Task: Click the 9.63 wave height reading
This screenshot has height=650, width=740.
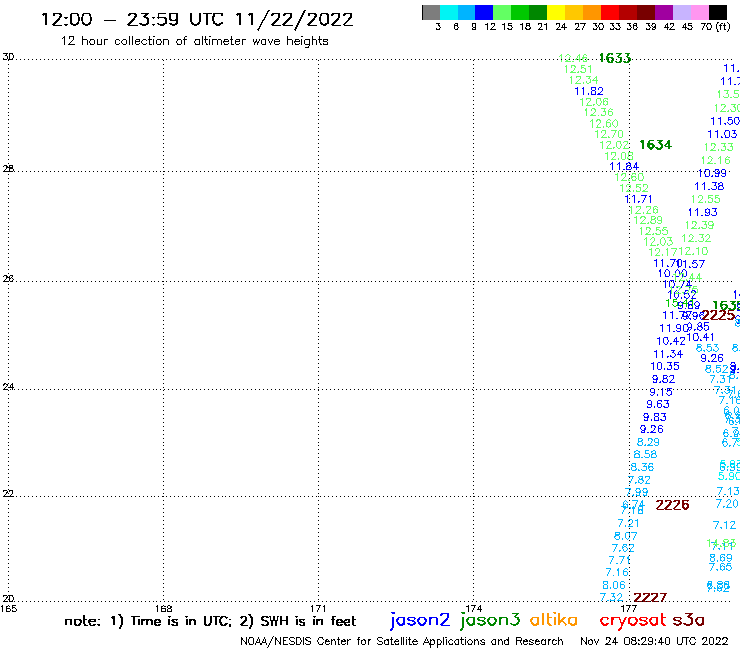Action: [657, 404]
